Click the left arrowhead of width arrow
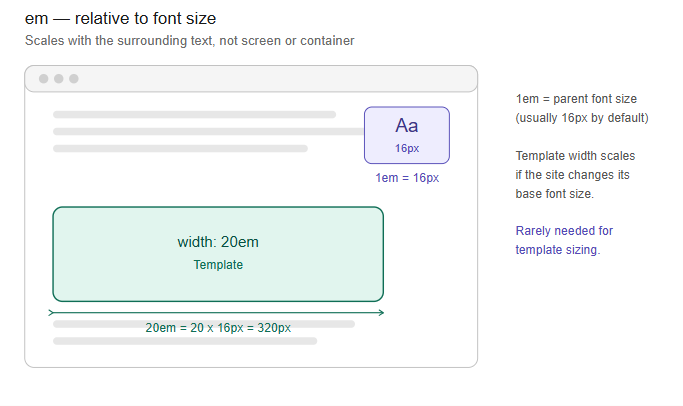Screen dimensions: 683x406 pos(51,313)
